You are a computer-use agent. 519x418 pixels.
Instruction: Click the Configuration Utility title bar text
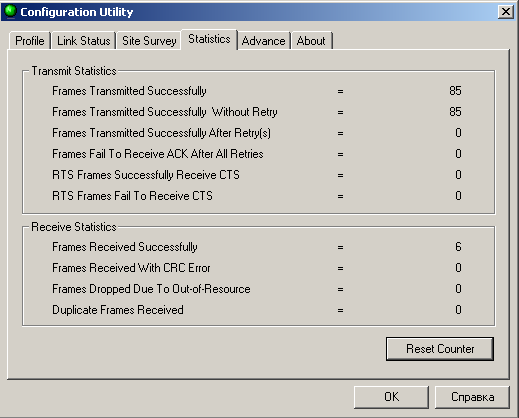click(x=77, y=12)
